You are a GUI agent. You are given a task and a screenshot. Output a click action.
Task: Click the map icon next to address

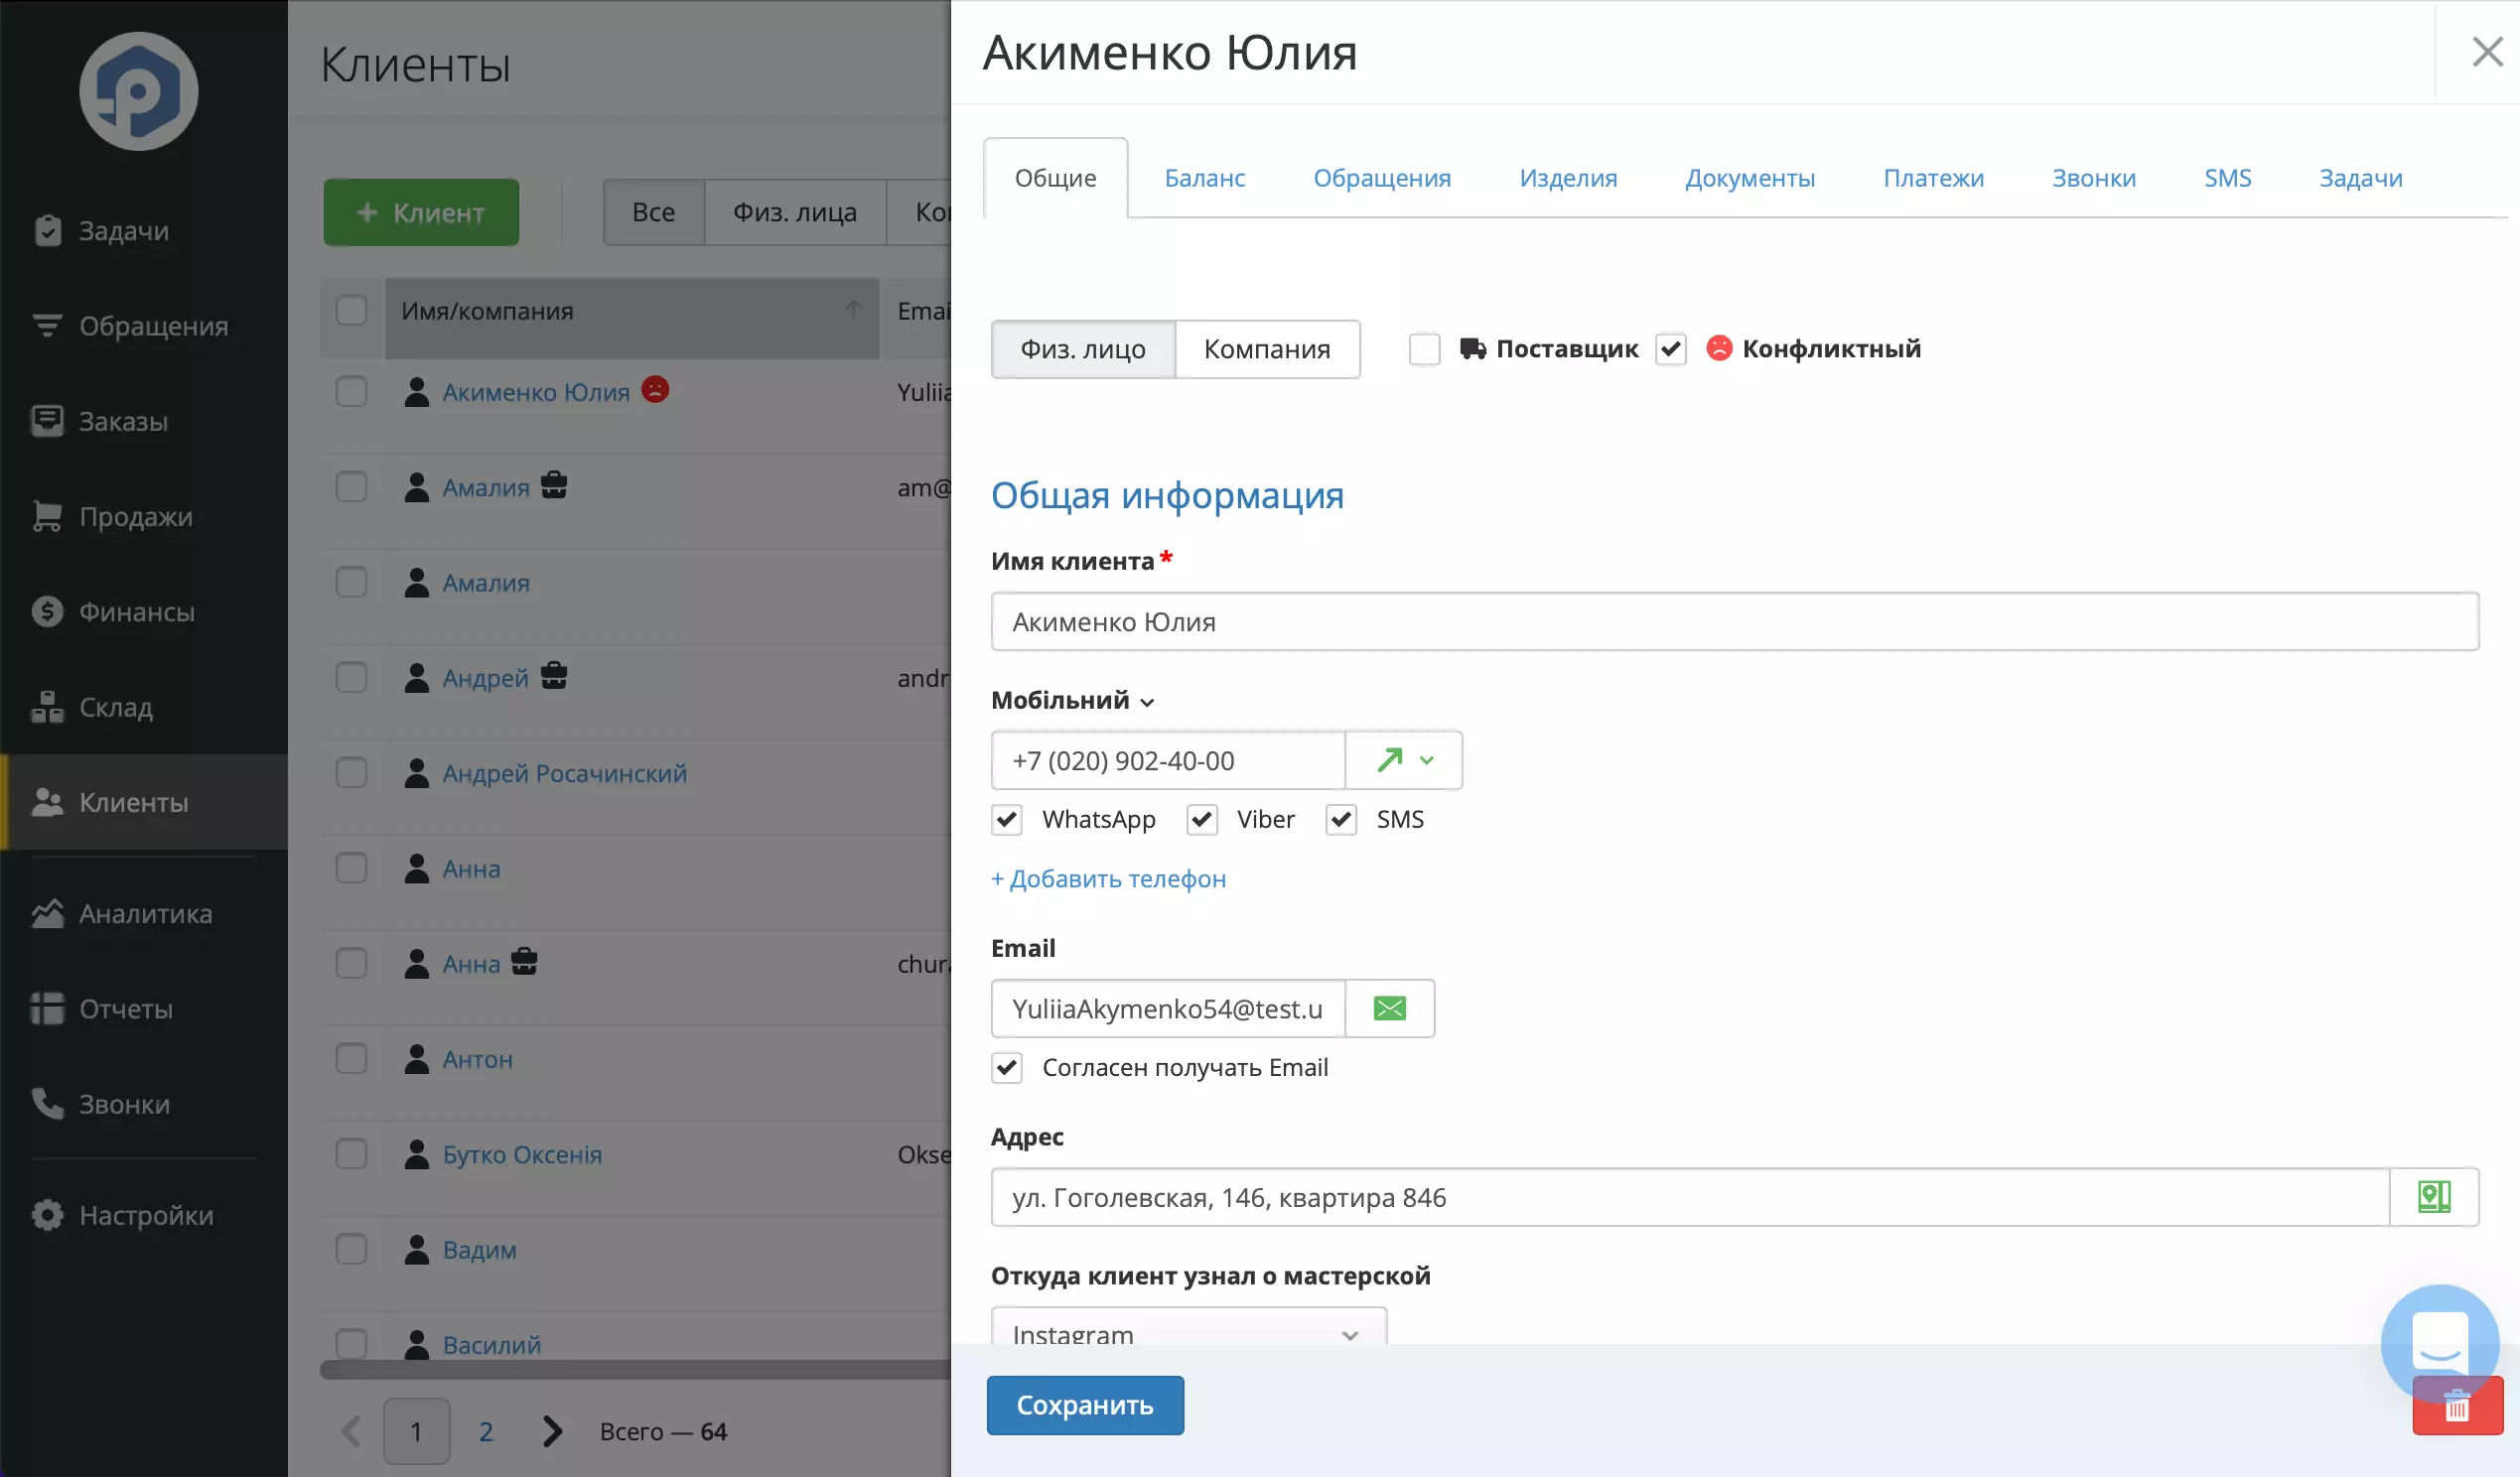click(x=2434, y=1197)
